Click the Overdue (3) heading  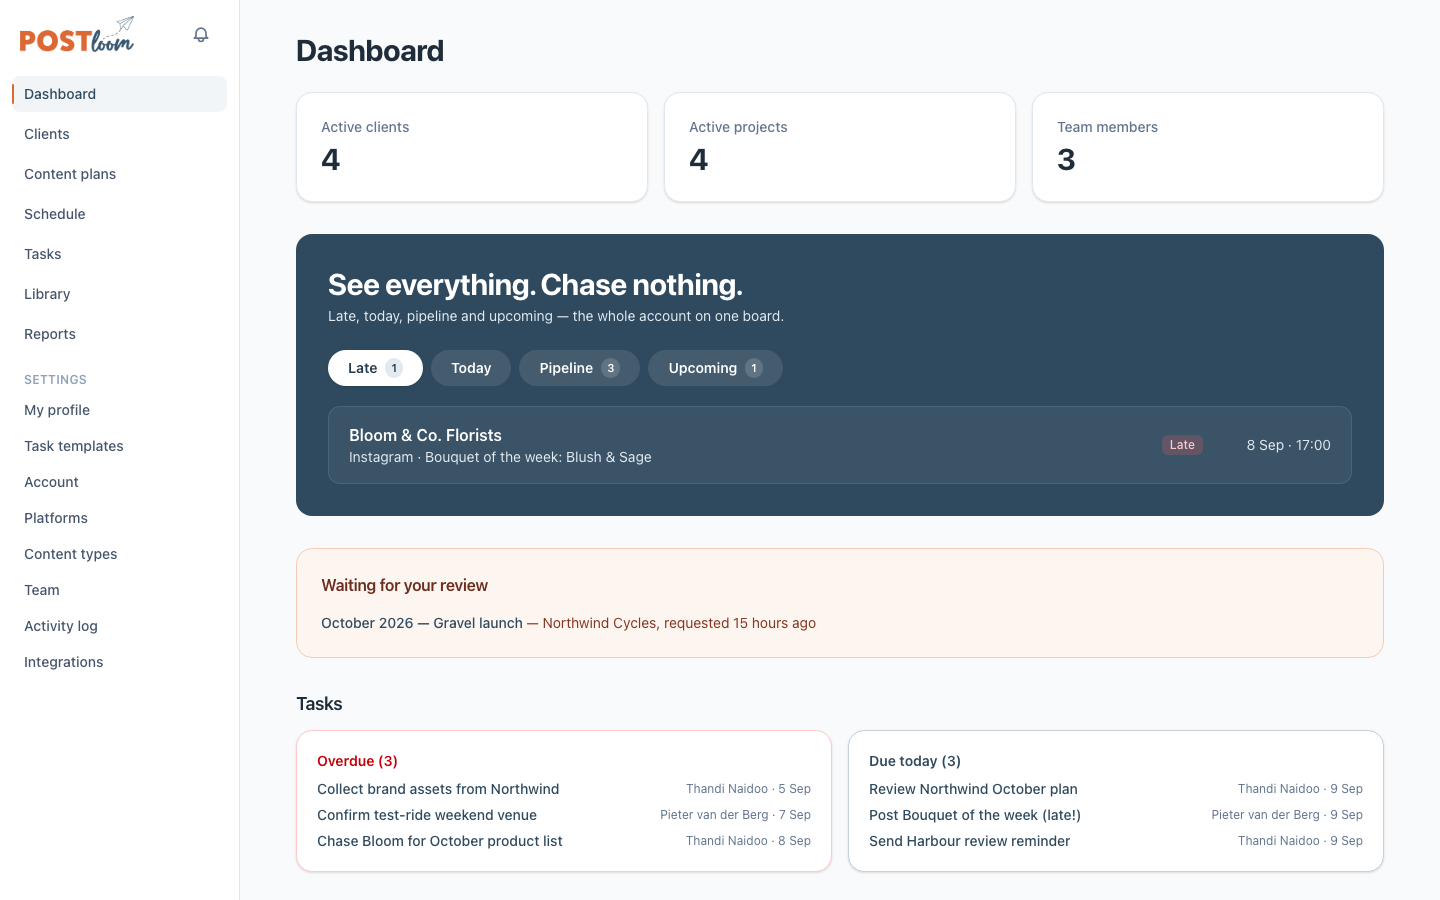pos(357,761)
